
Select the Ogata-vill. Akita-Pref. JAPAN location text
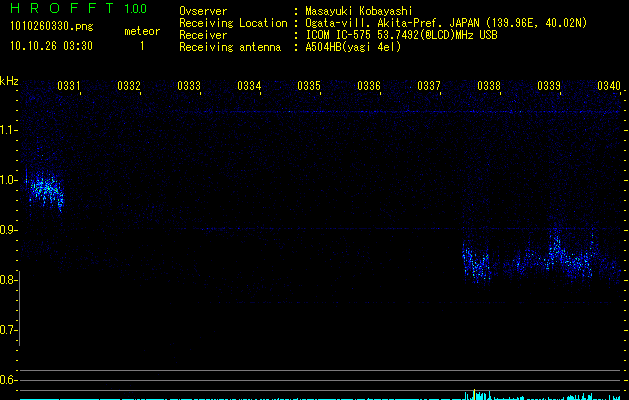(x=446, y=23)
